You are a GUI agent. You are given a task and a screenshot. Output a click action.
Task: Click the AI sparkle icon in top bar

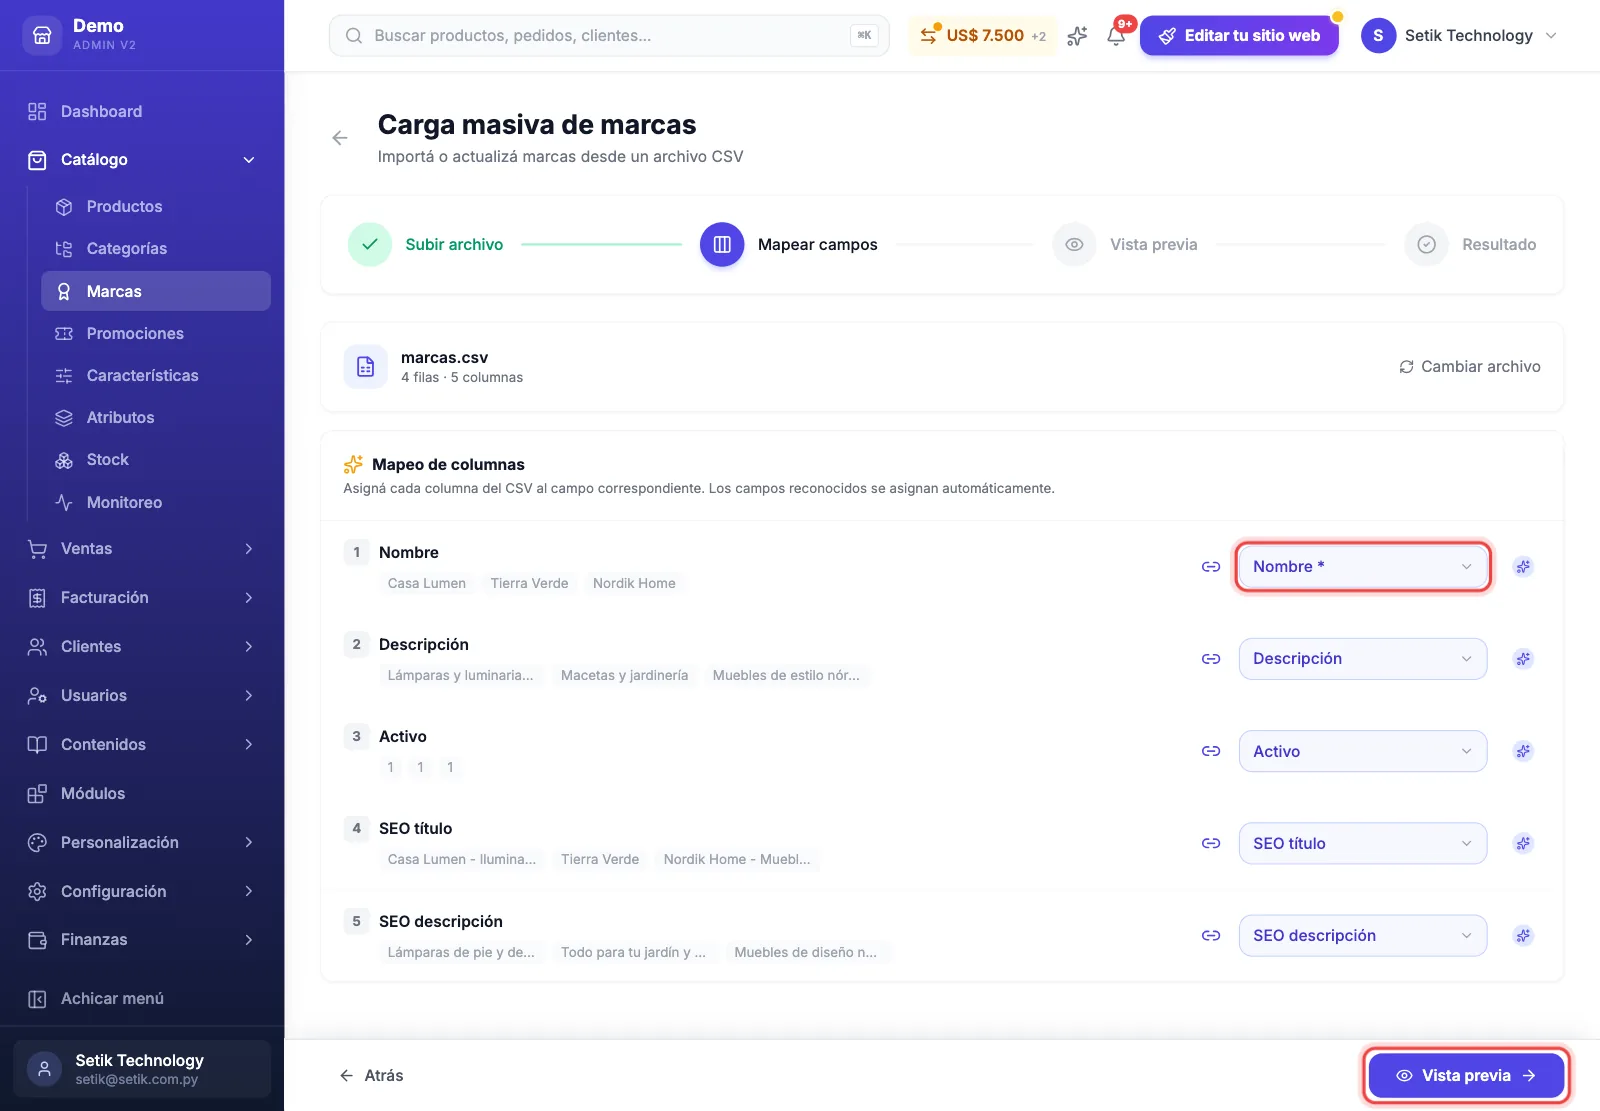(1077, 36)
